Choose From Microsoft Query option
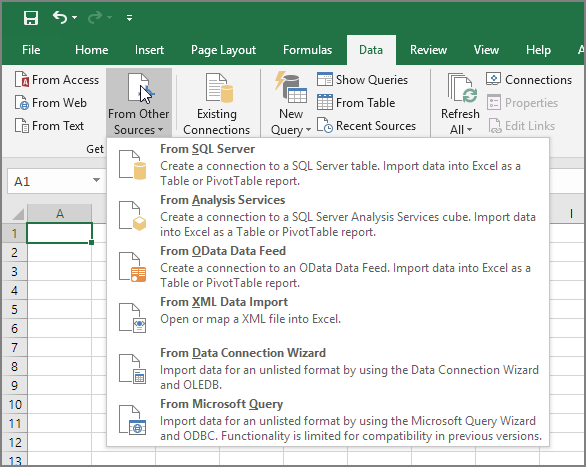 click(327, 420)
